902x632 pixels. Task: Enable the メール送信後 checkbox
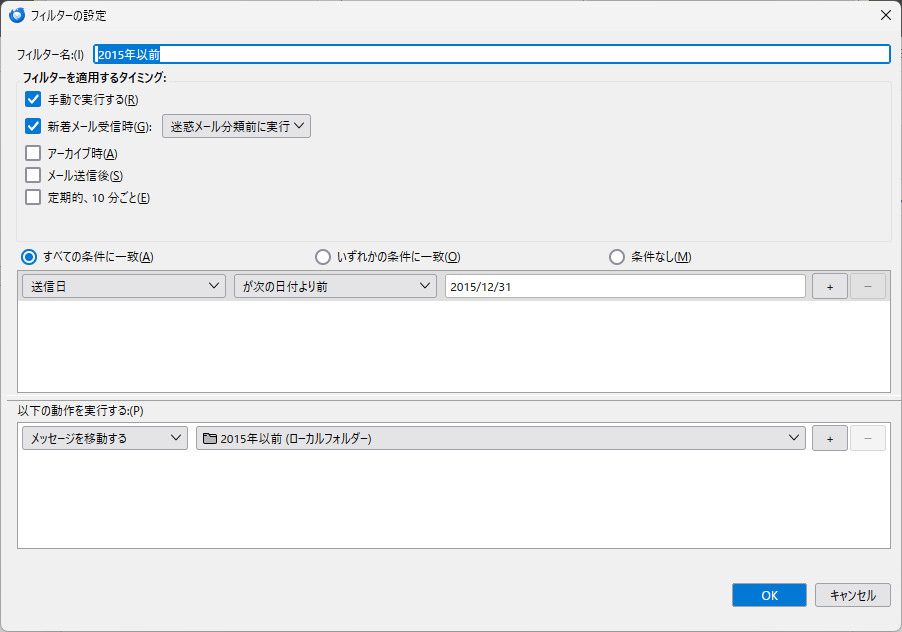(x=33, y=175)
